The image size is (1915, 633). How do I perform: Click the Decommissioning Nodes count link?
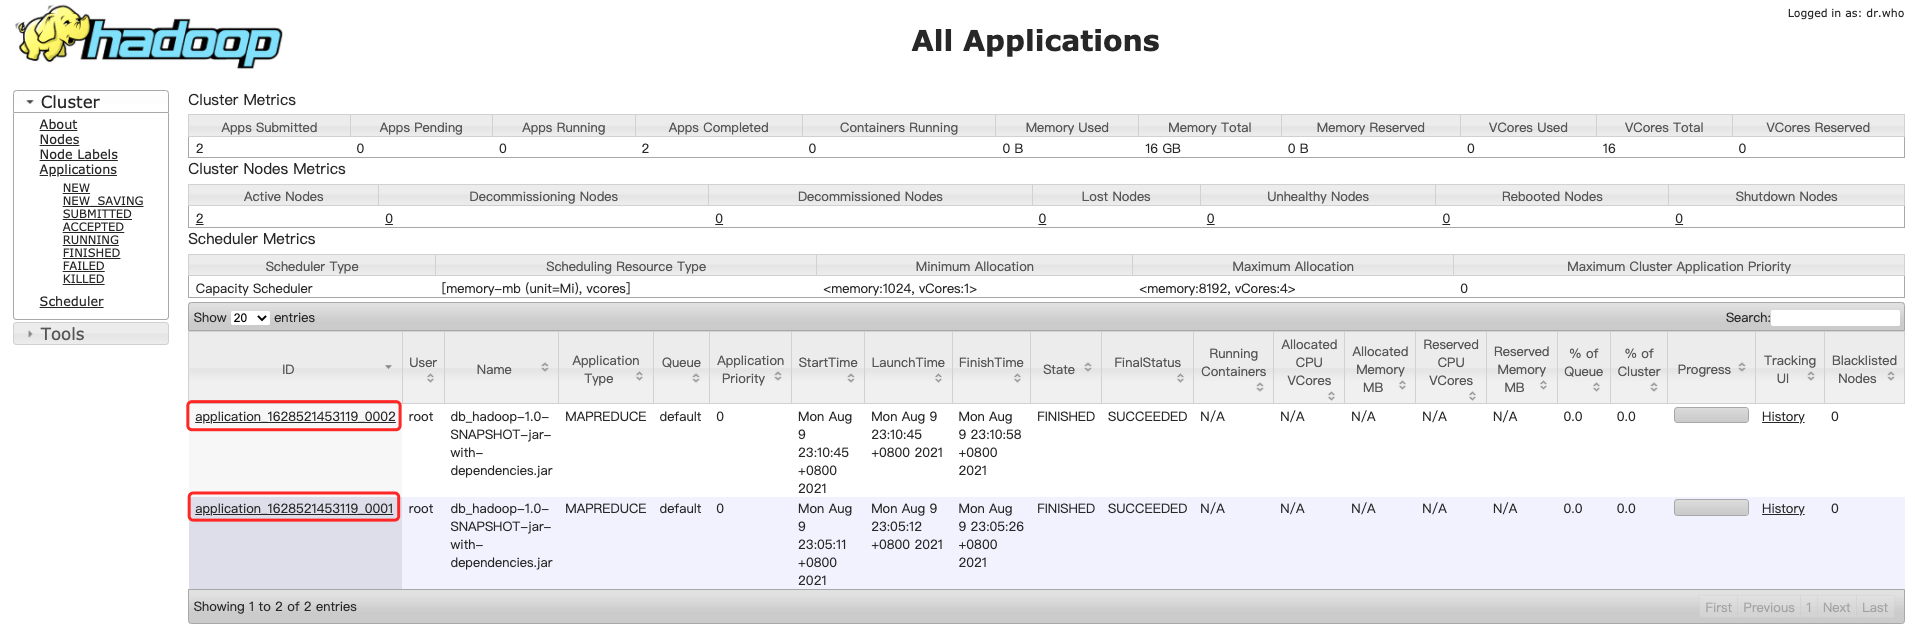tap(389, 218)
